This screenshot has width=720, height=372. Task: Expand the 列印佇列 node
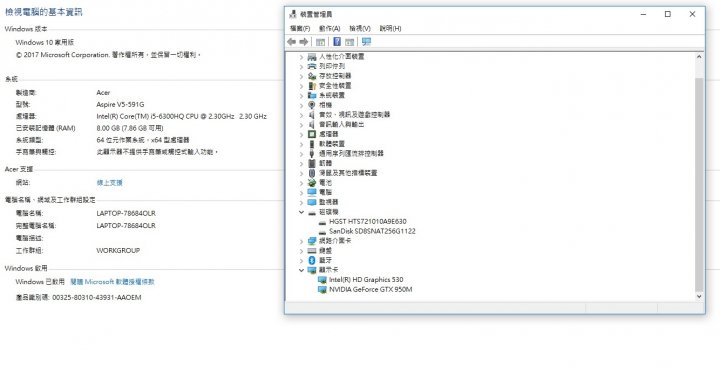click(301, 66)
